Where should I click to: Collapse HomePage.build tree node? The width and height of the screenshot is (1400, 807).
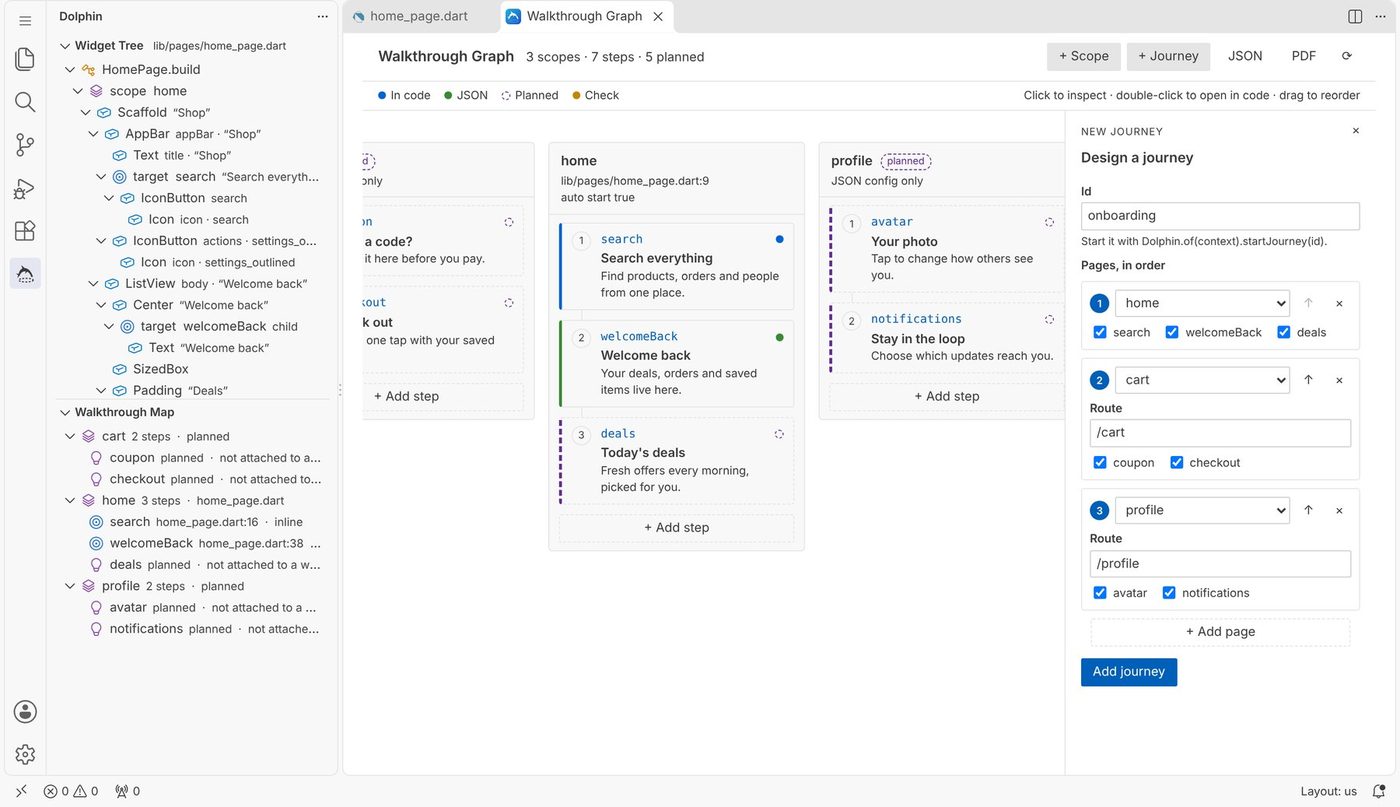[70, 69]
